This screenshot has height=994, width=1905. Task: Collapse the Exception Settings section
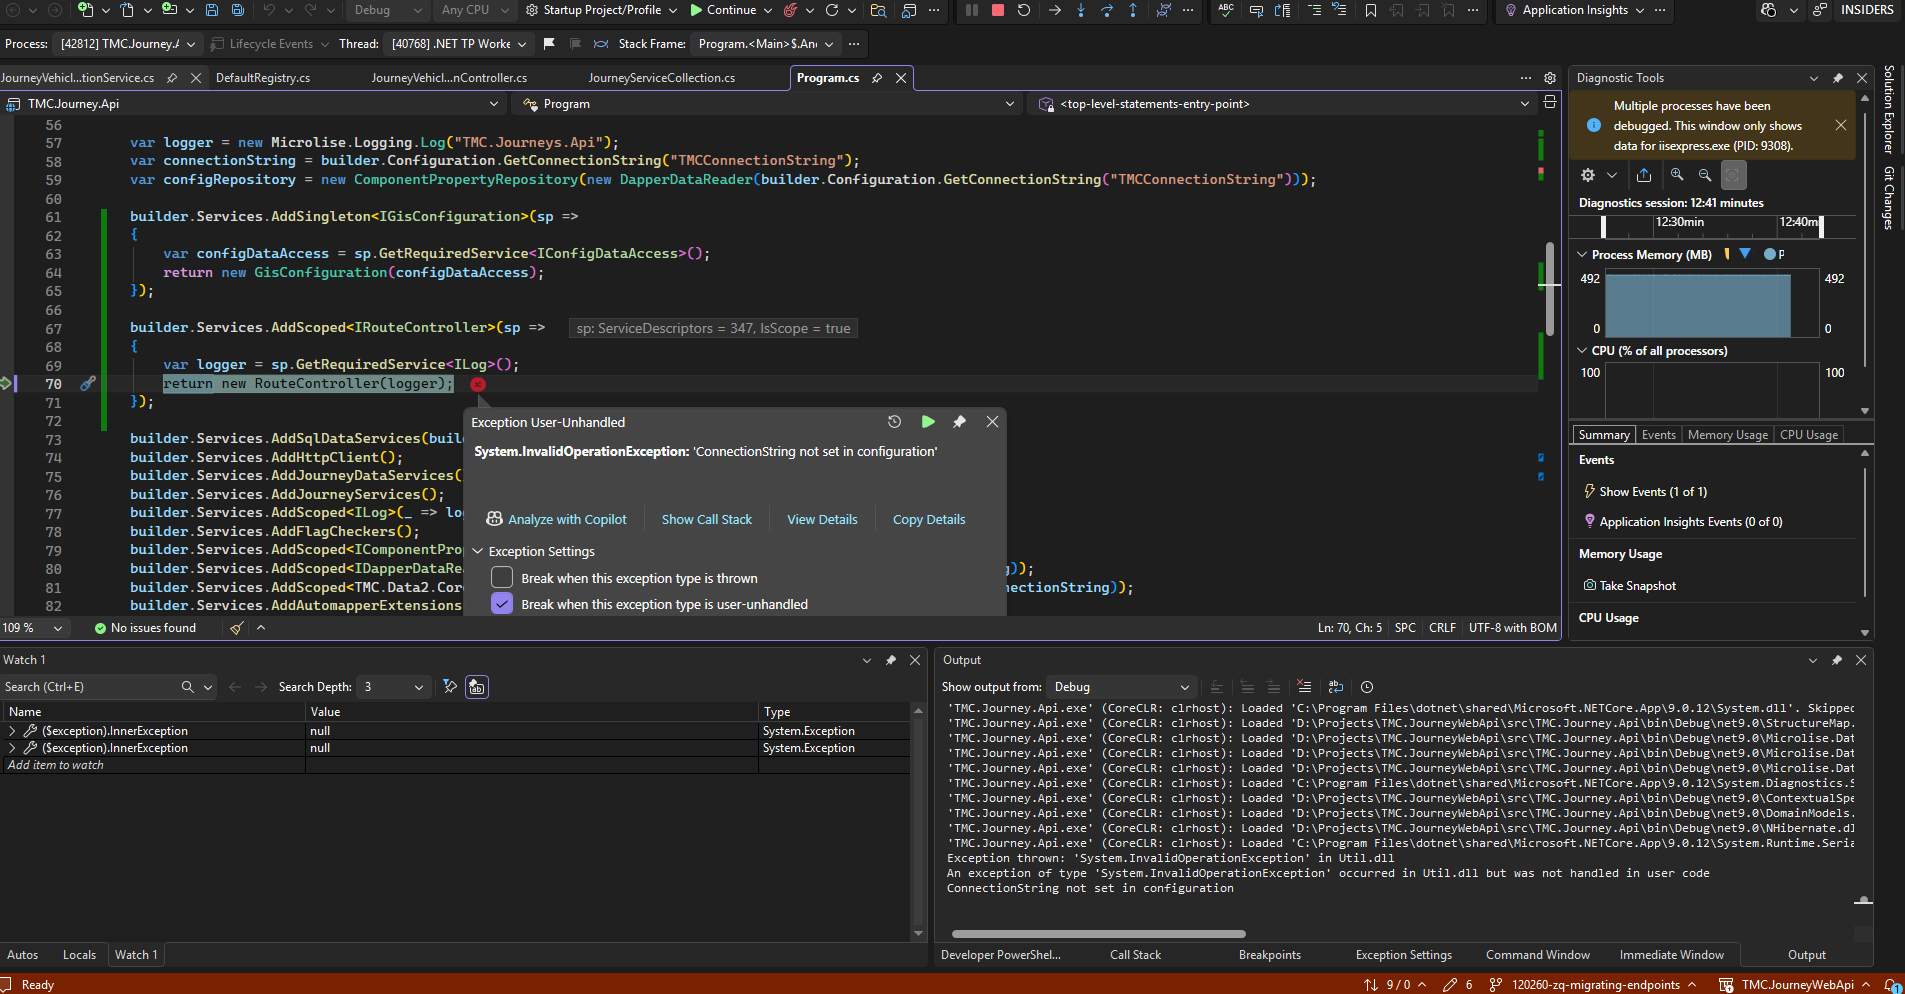coord(478,552)
